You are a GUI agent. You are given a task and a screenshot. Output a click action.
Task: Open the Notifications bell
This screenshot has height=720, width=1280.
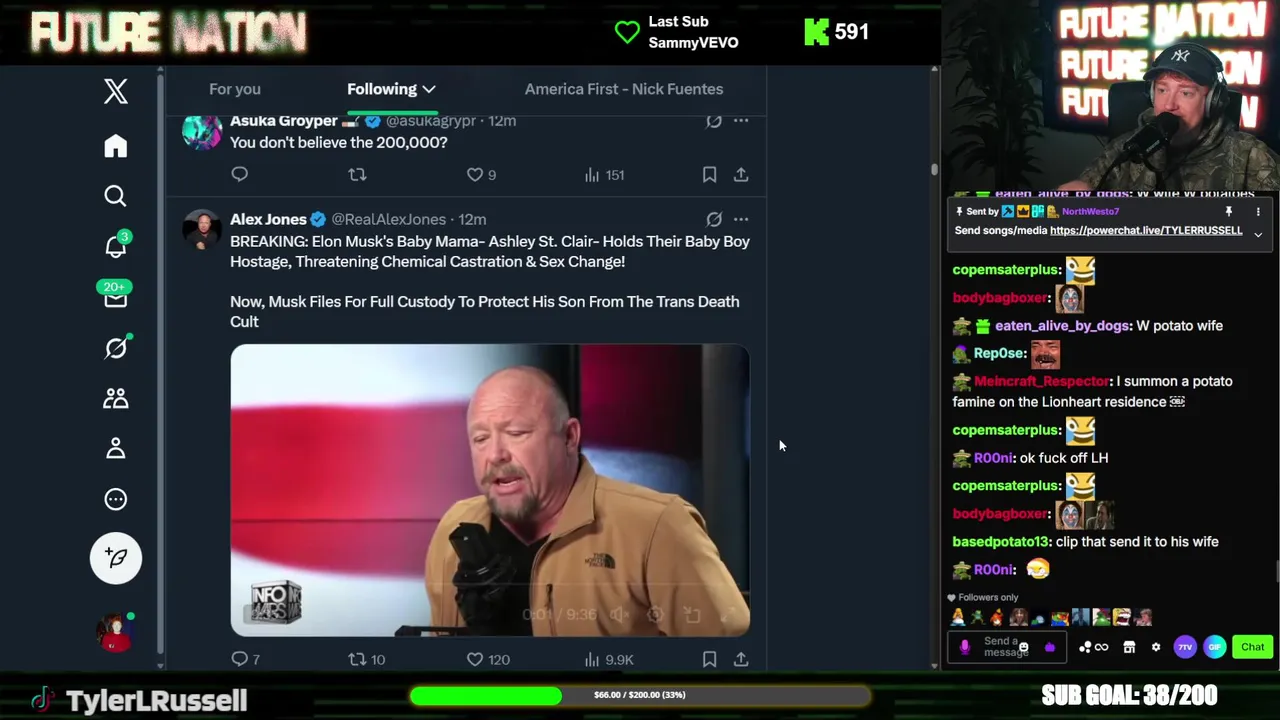tap(116, 246)
